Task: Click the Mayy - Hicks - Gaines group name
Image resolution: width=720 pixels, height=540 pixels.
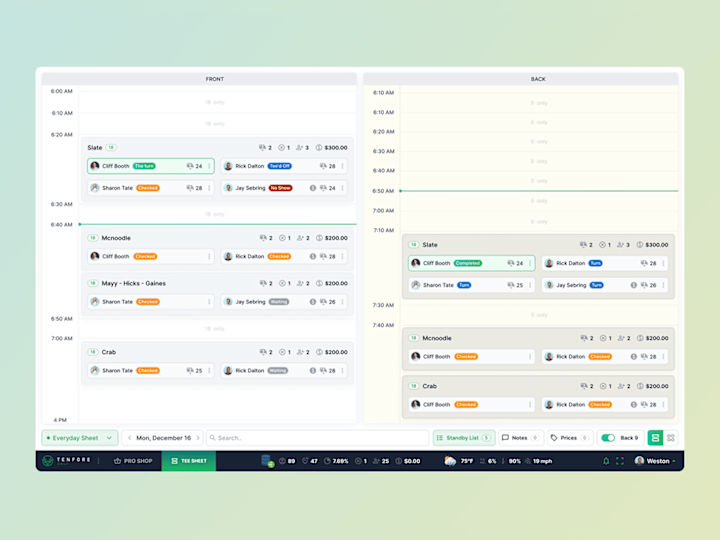Action: pyautogui.click(x=133, y=283)
